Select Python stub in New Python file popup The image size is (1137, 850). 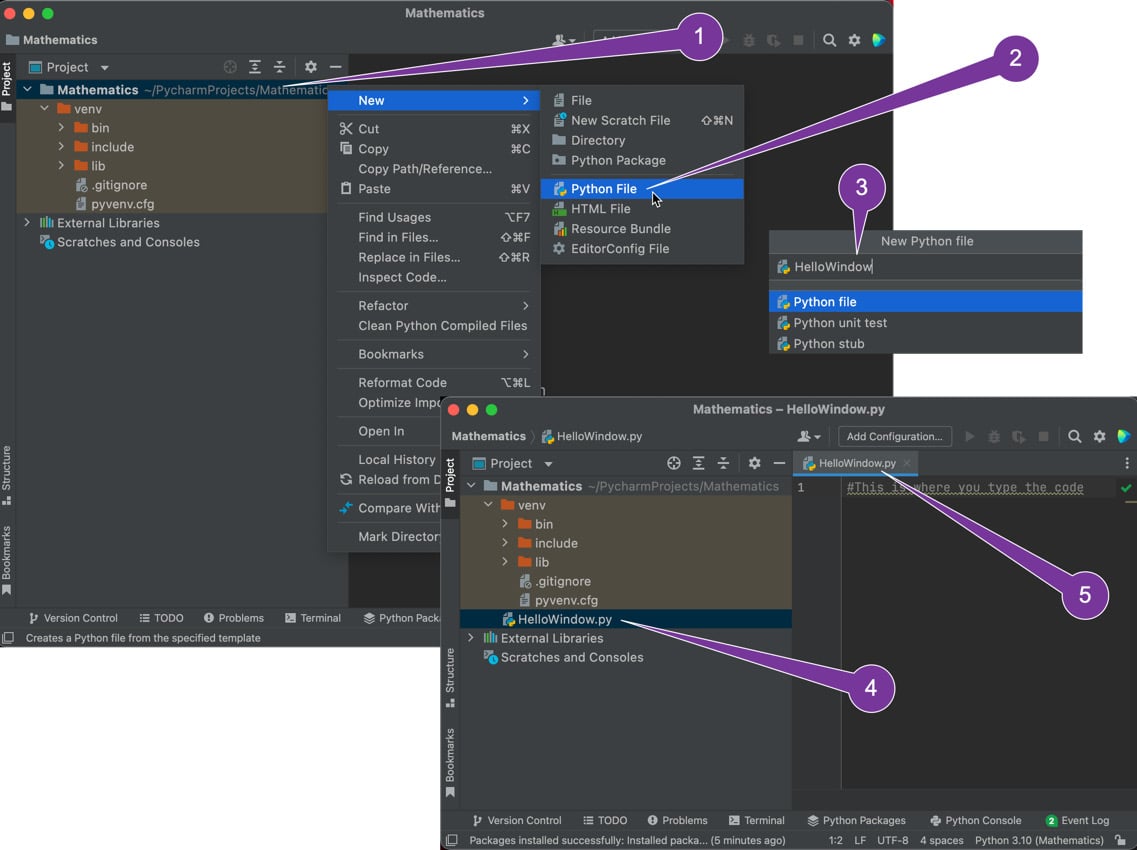point(925,344)
